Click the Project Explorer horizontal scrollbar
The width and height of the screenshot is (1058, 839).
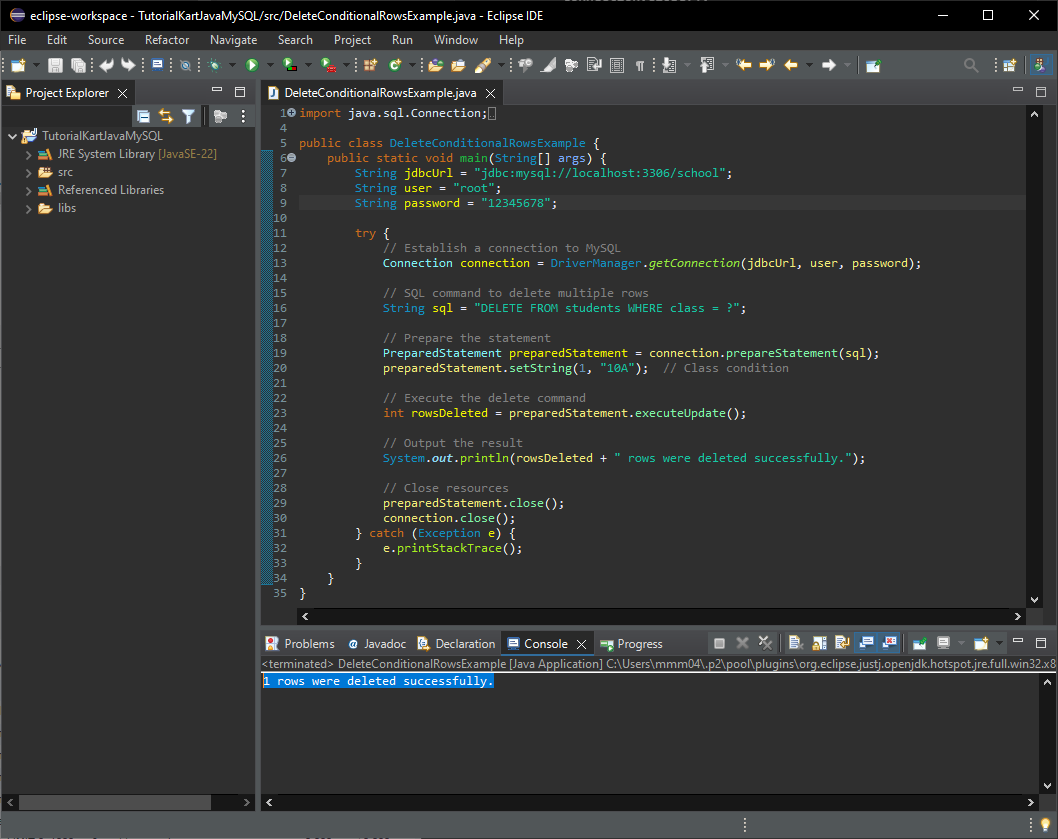(x=115, y=803)
